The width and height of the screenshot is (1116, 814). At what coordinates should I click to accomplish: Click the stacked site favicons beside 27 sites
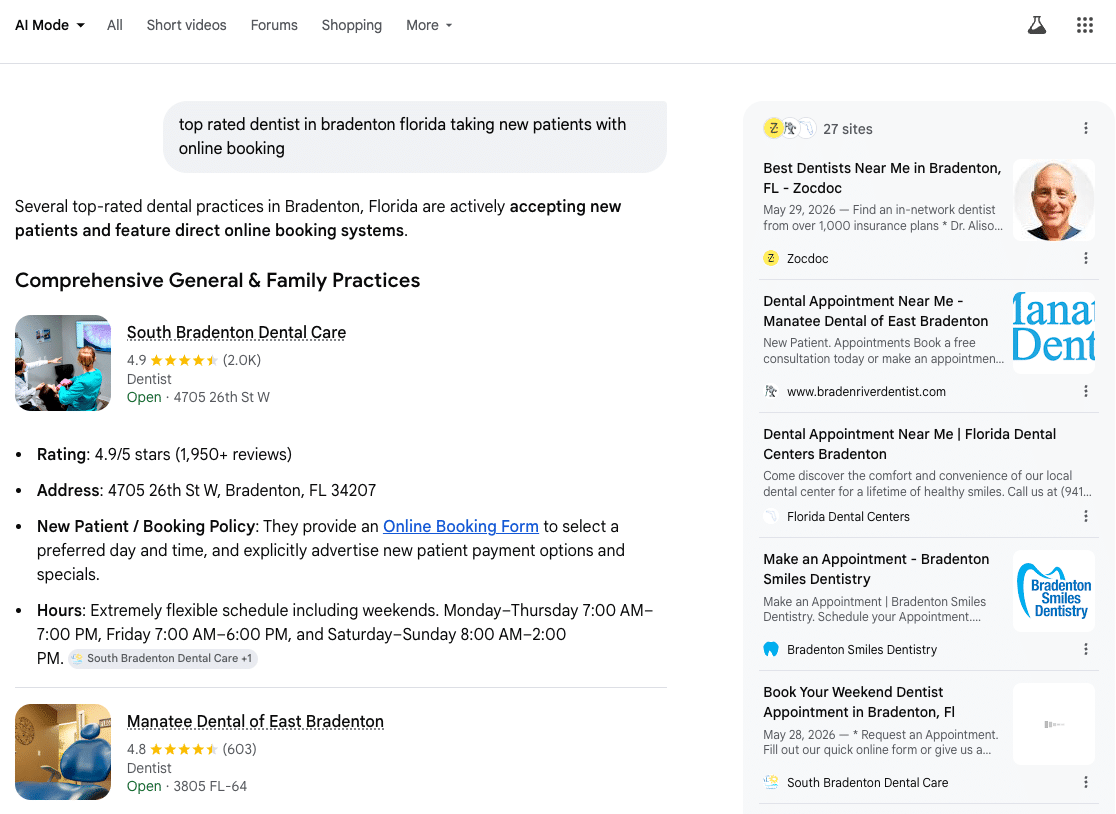pos(789,129)
